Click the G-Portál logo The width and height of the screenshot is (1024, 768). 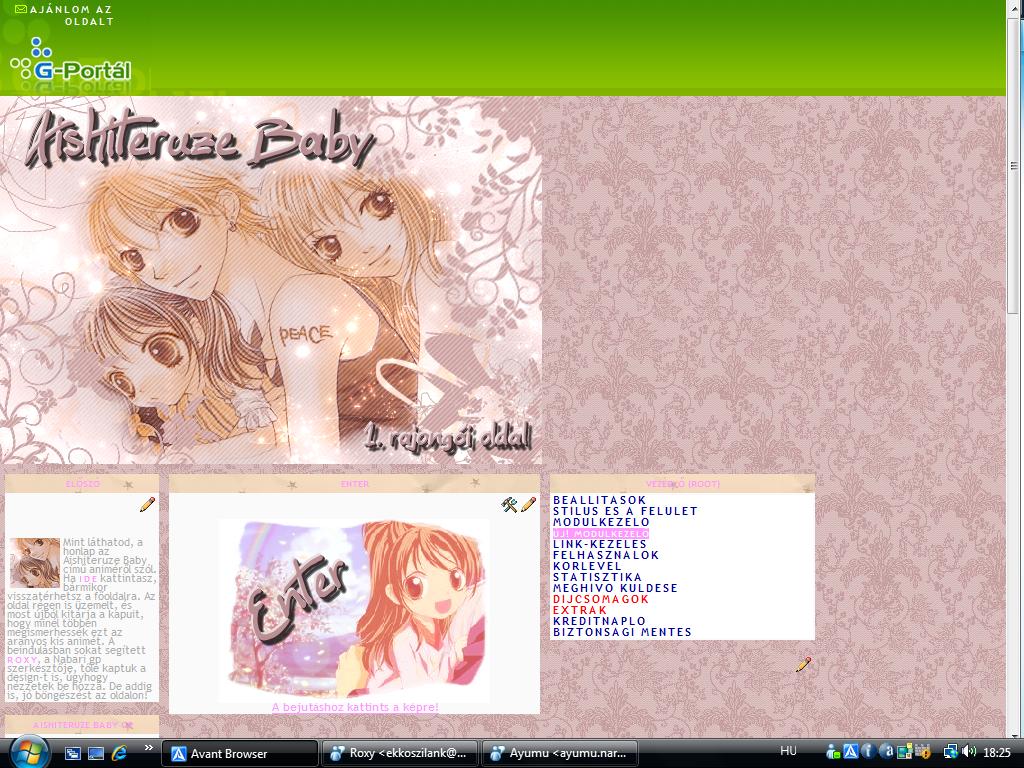click(71, 62)
